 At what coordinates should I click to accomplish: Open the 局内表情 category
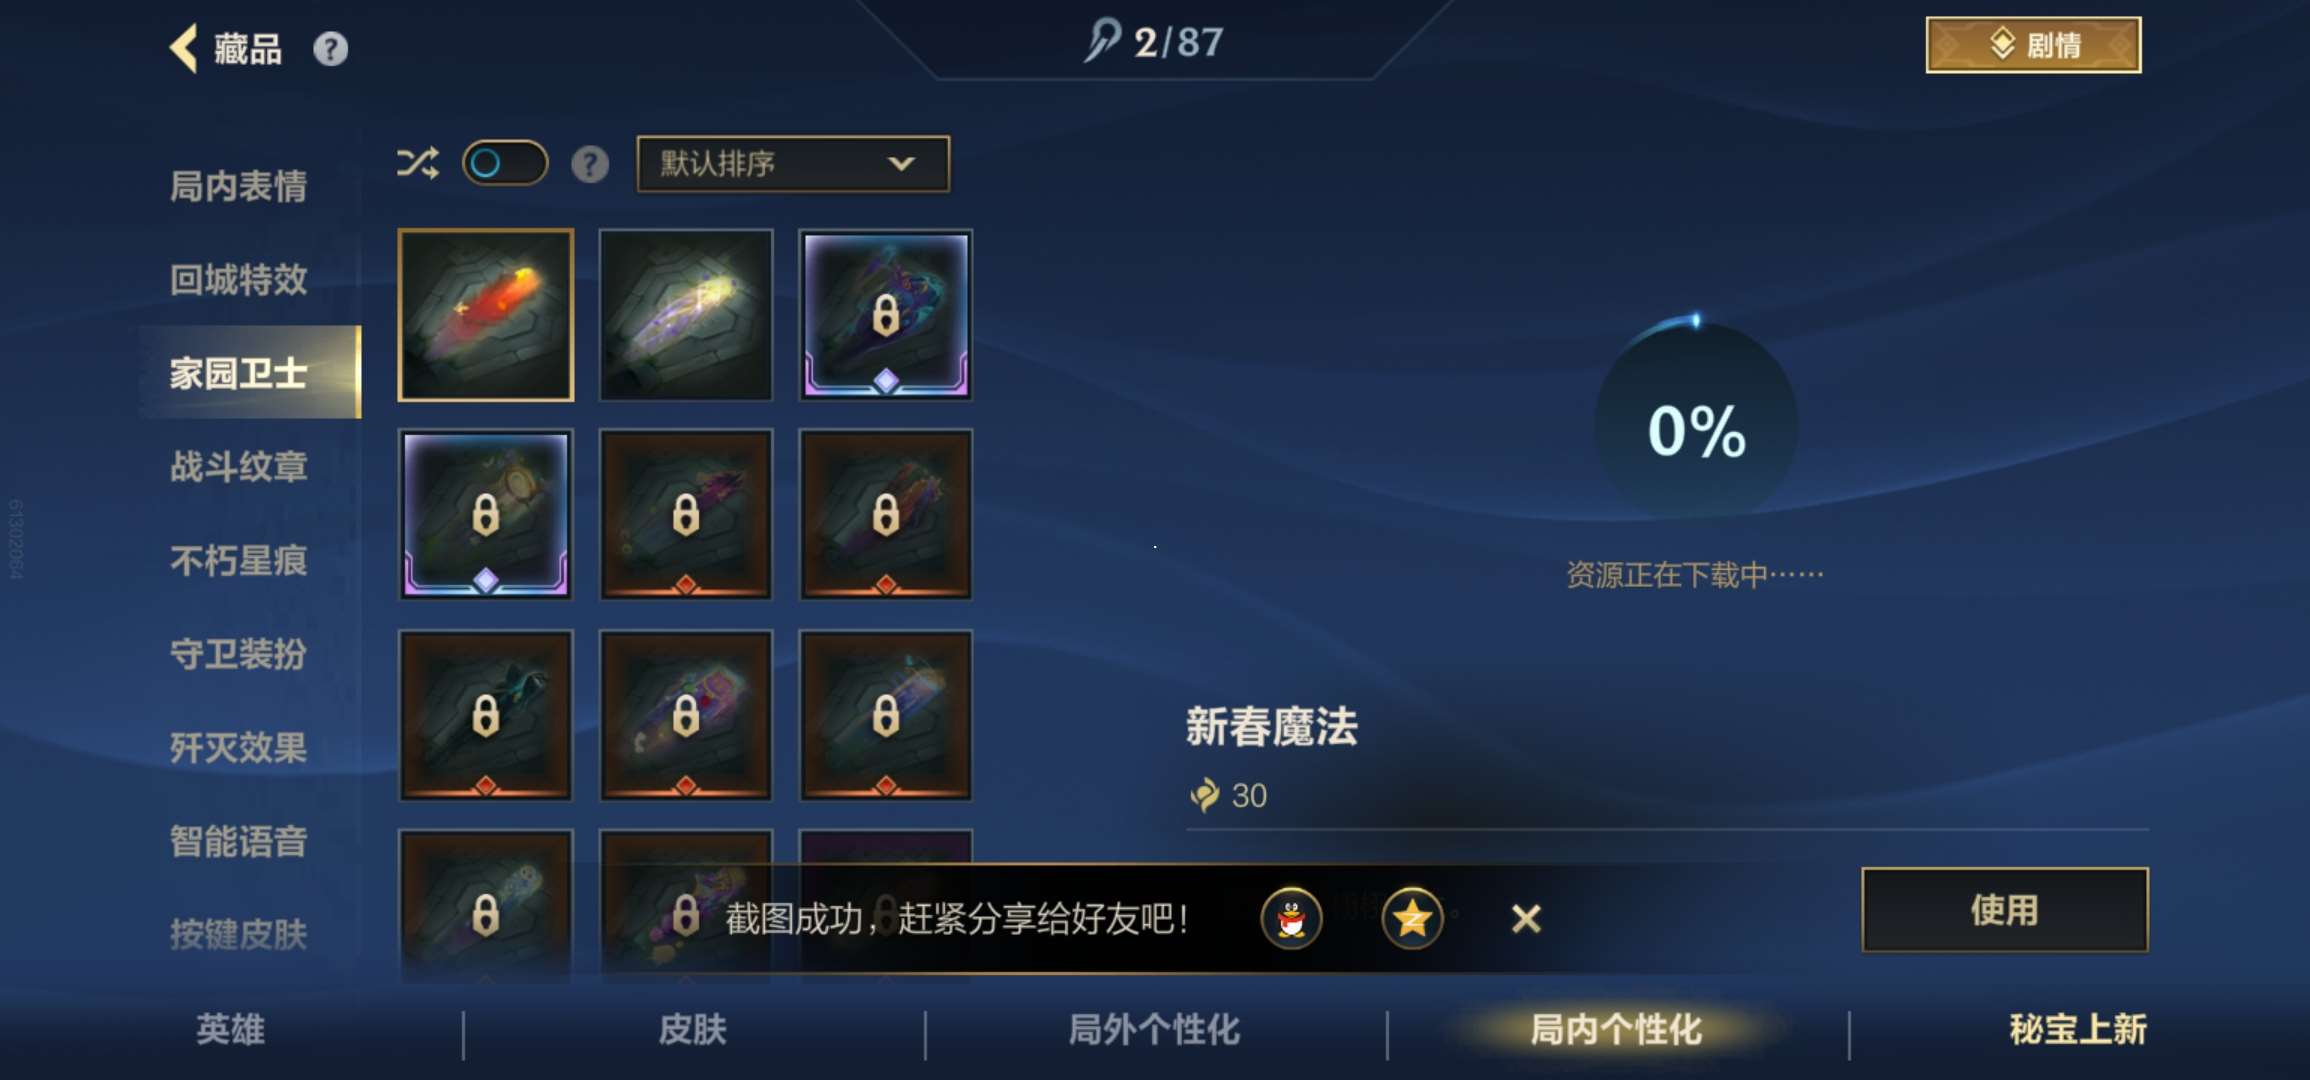click(x=238, y=186)
